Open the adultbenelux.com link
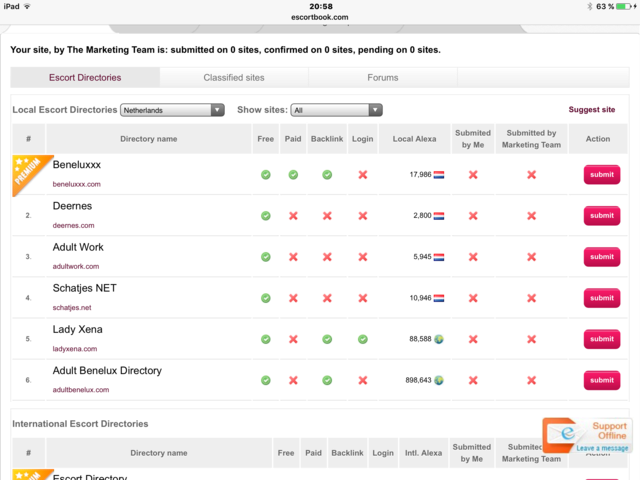640x480 pixels. (81, 390)
